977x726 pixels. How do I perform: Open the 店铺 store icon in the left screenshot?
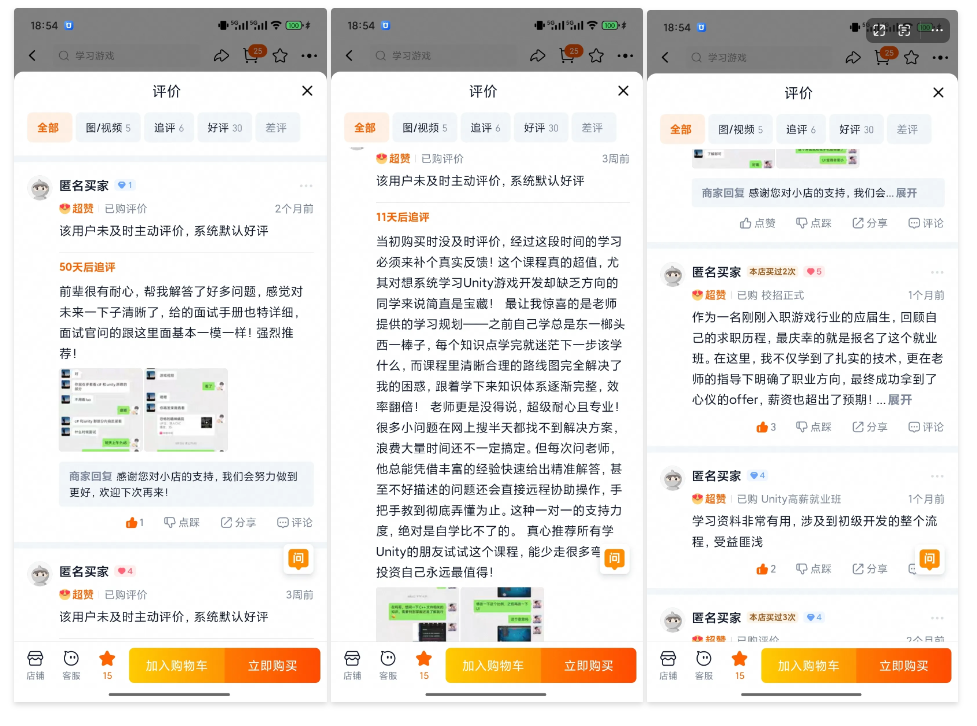click(x=35, y=664)
